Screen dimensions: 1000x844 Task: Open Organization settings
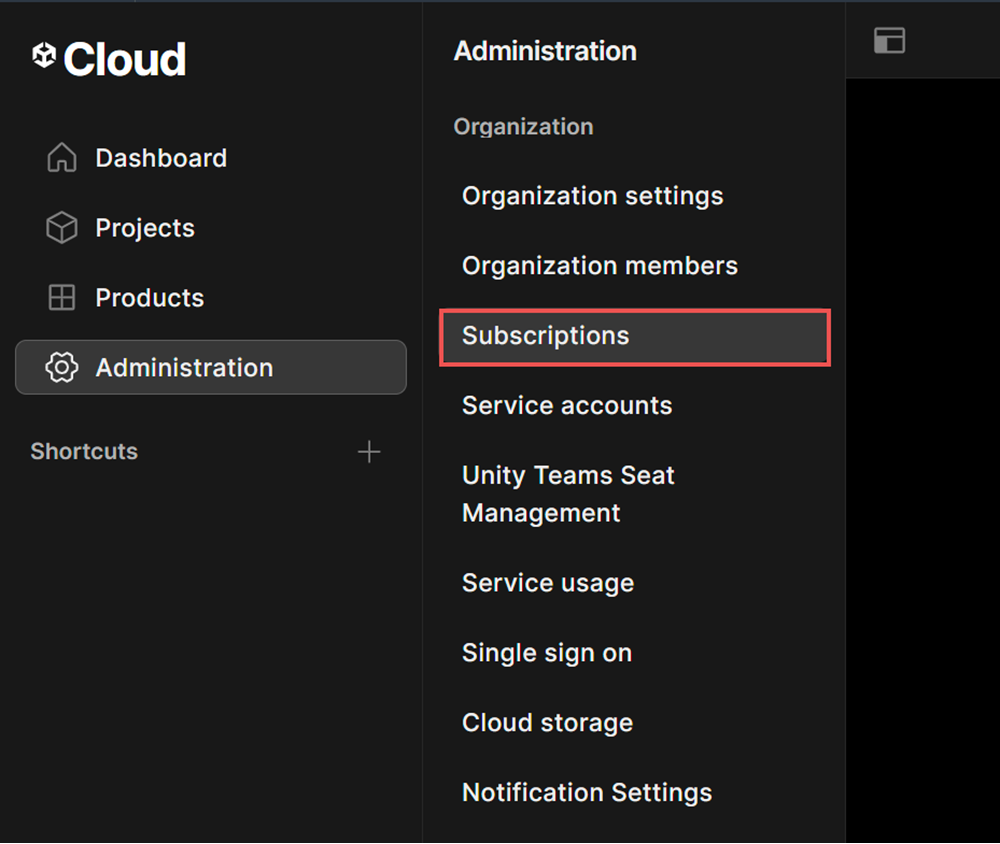tap(592, 196)
